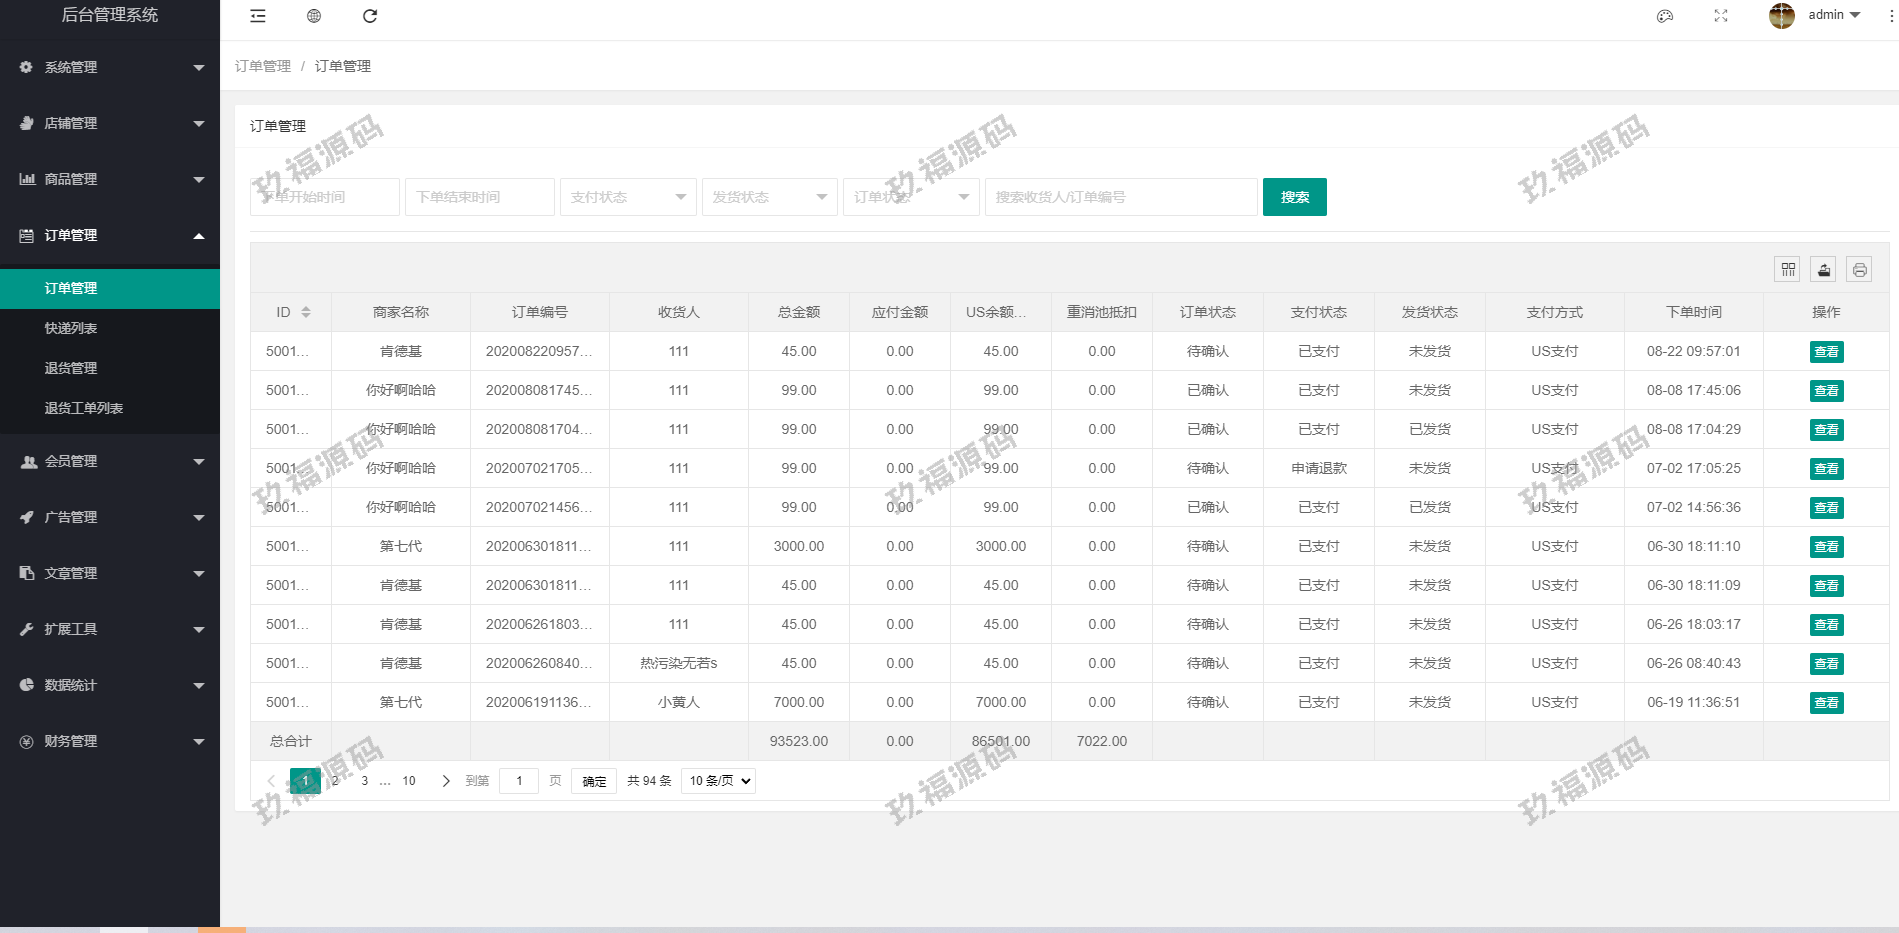Screen dimensions: 1899x933
Task: Open the column filter grid icon
Action: [x=1788, y=269]
